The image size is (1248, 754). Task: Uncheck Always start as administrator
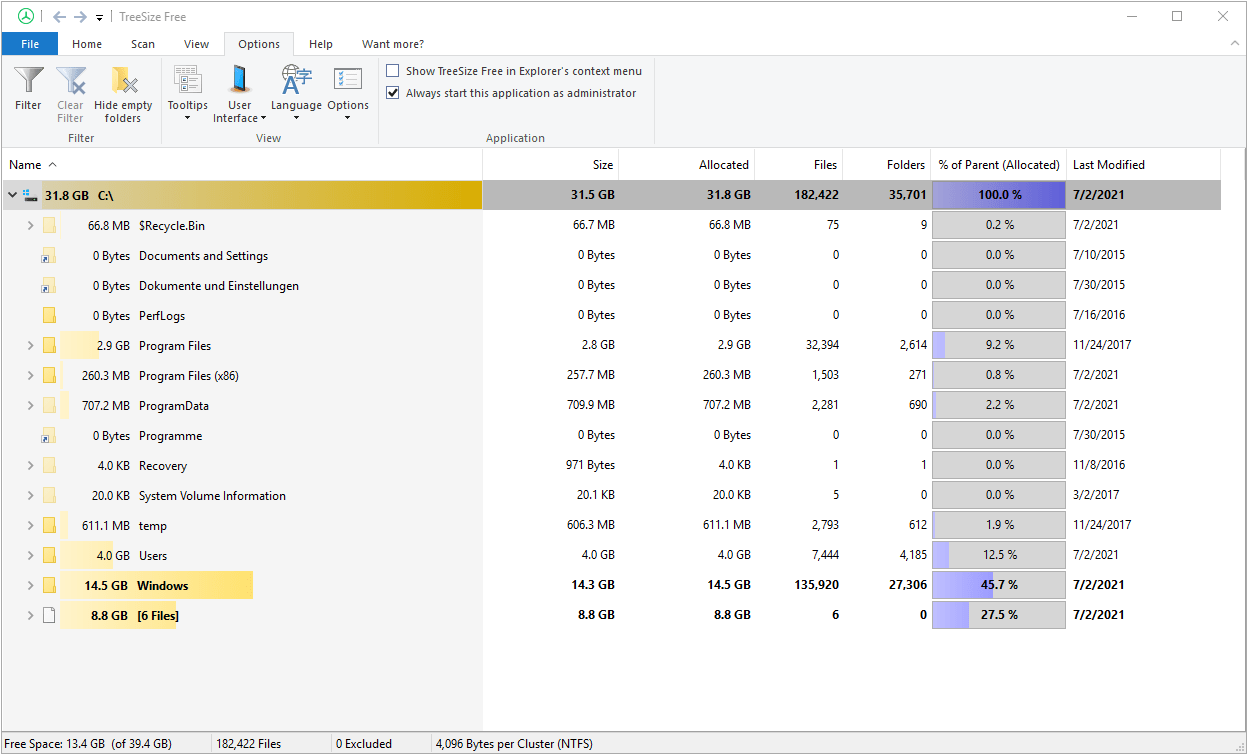point(393,93)
